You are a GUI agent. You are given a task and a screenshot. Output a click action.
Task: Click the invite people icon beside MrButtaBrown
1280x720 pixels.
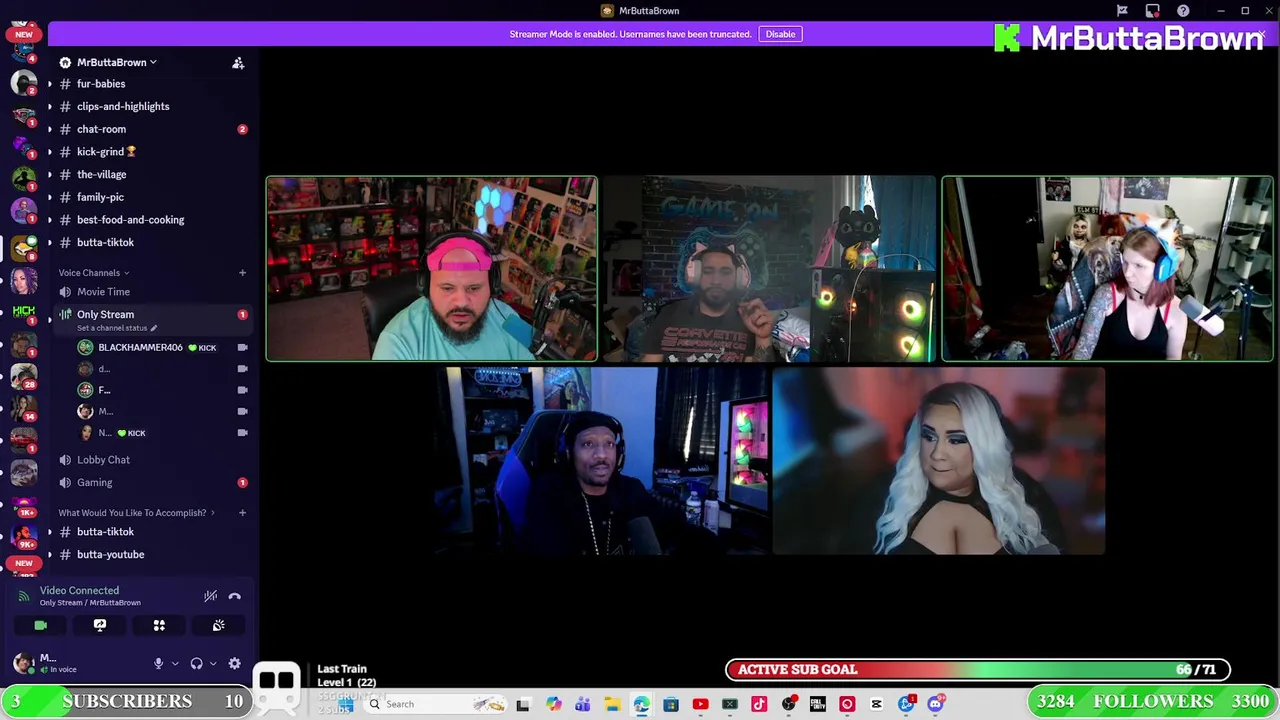tap(238, 63)
